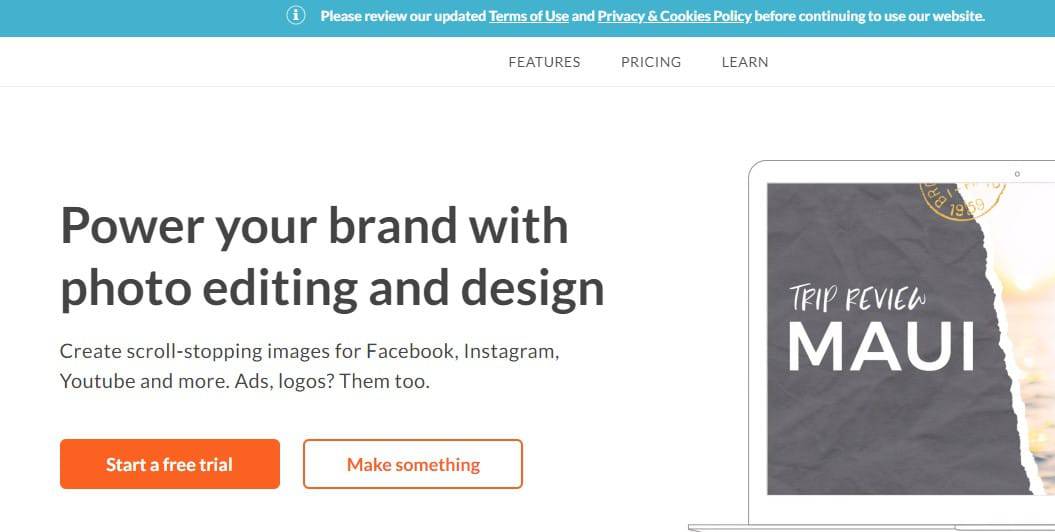Click the laptop webcam dot
Viewport: 1055px width, 532px height.
coord(1017,174)
